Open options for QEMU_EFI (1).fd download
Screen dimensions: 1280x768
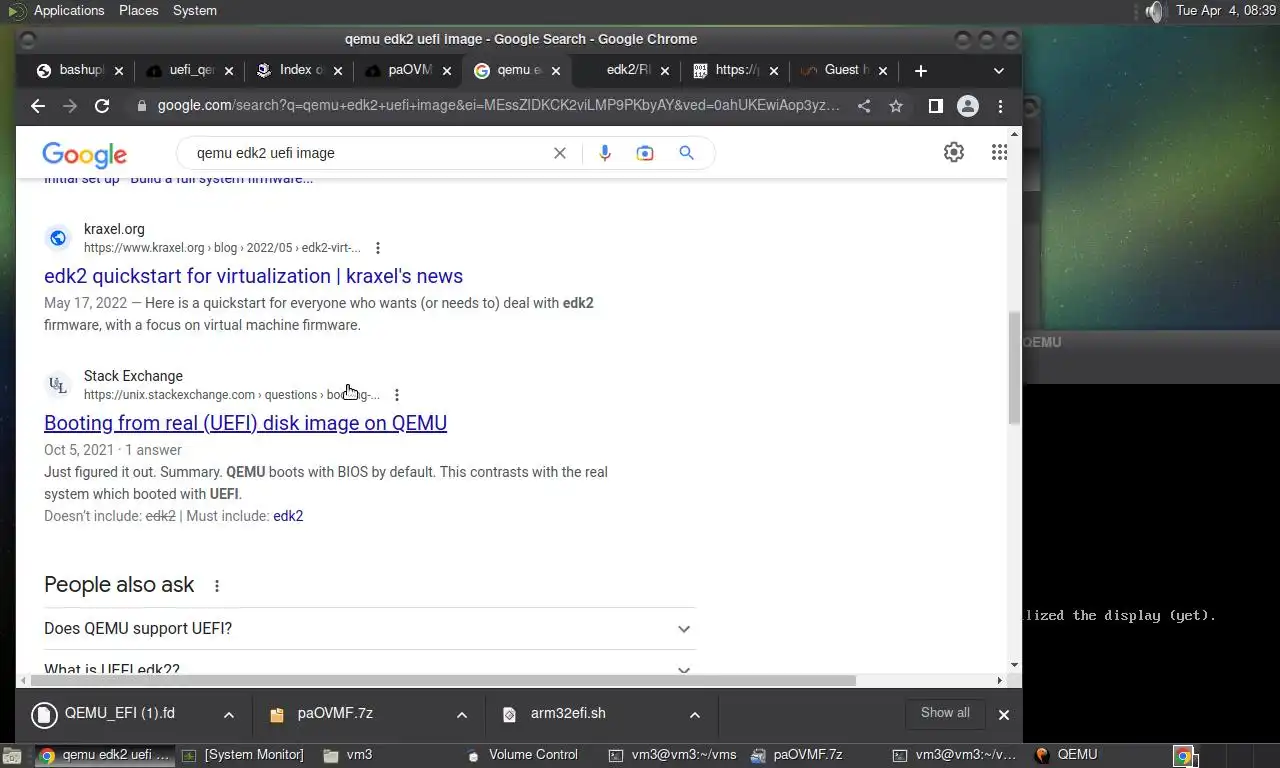[x=229, y=714]
